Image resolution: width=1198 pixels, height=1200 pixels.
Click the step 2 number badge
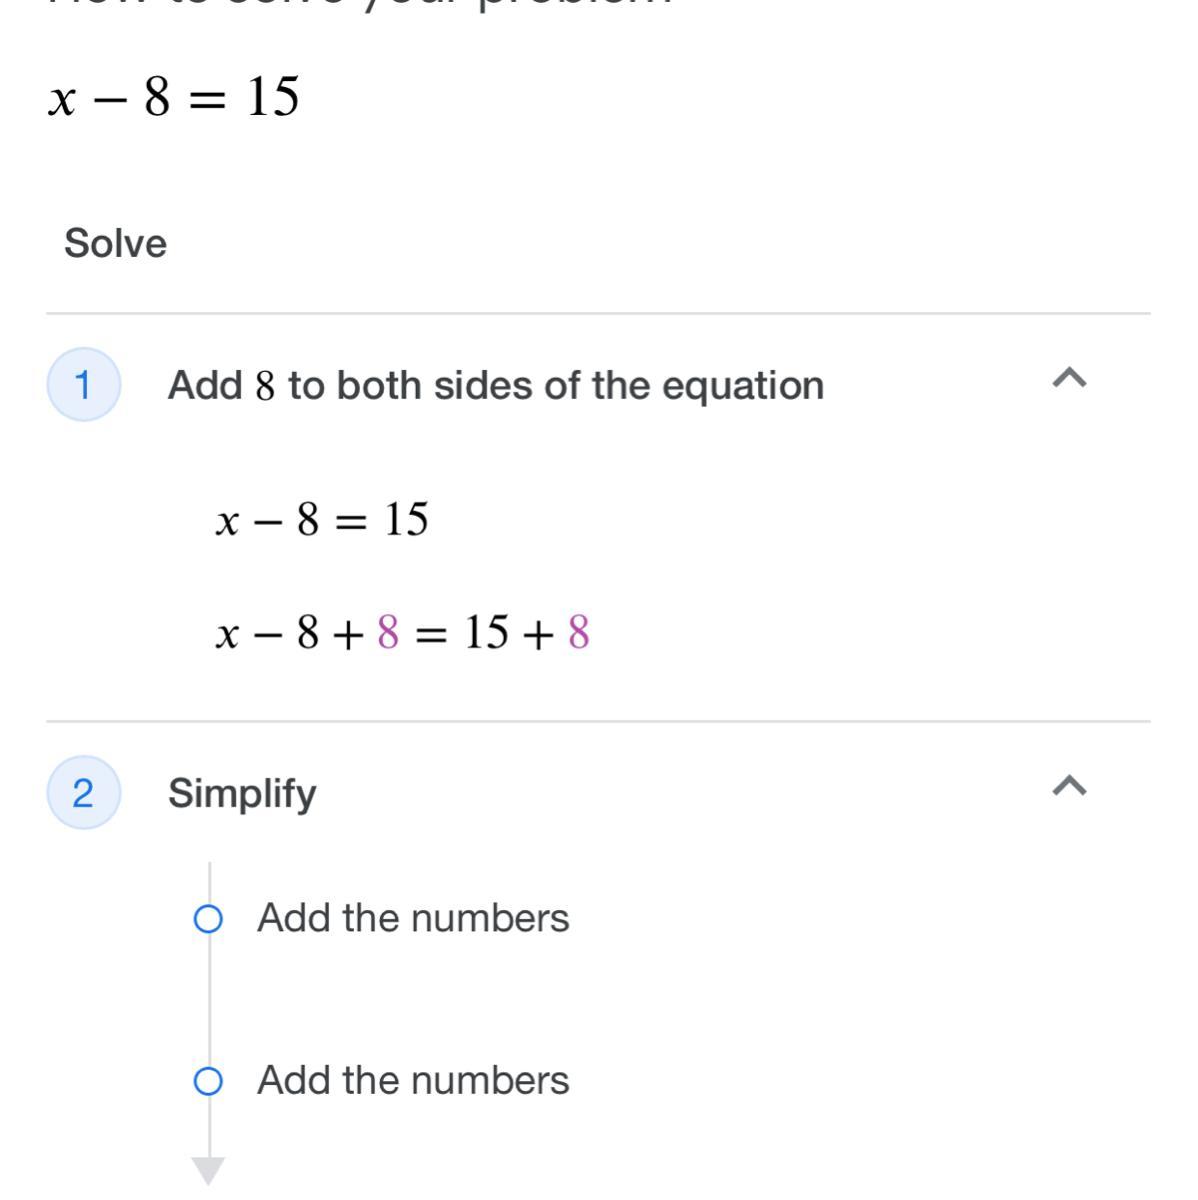click(x=84, y=793)
